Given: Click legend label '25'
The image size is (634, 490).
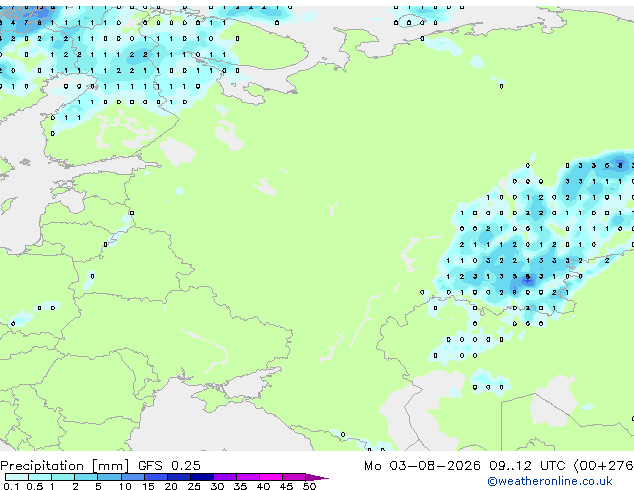Looking at the screenshot, I should coord(194,486).
